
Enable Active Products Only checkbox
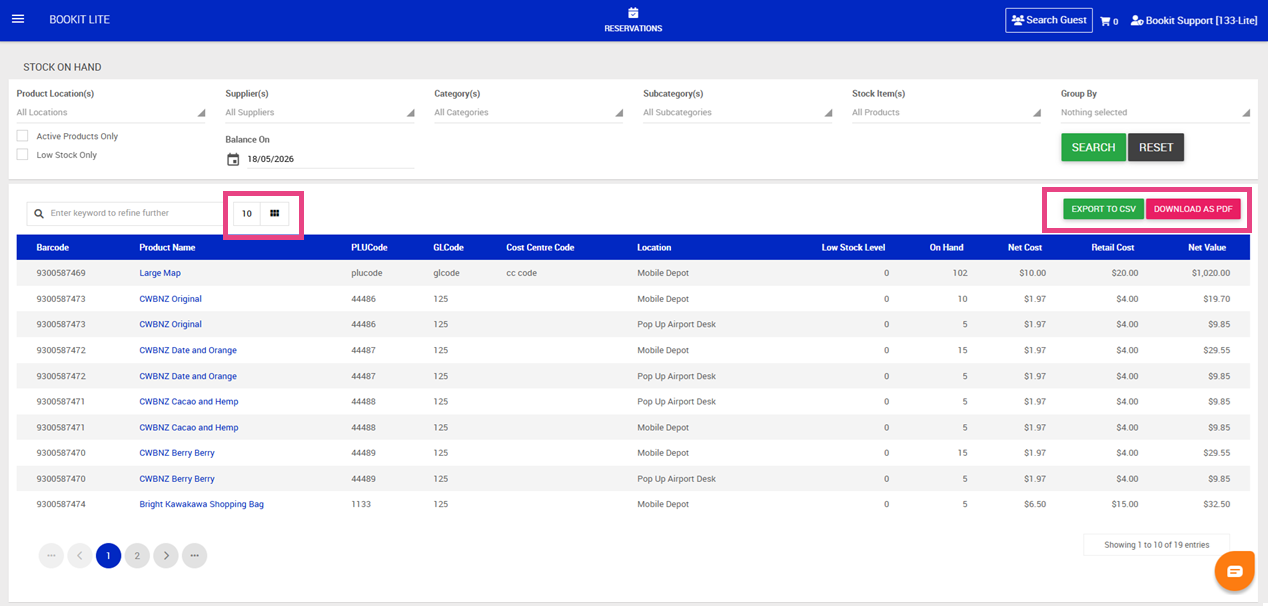[x=22, y=136]
